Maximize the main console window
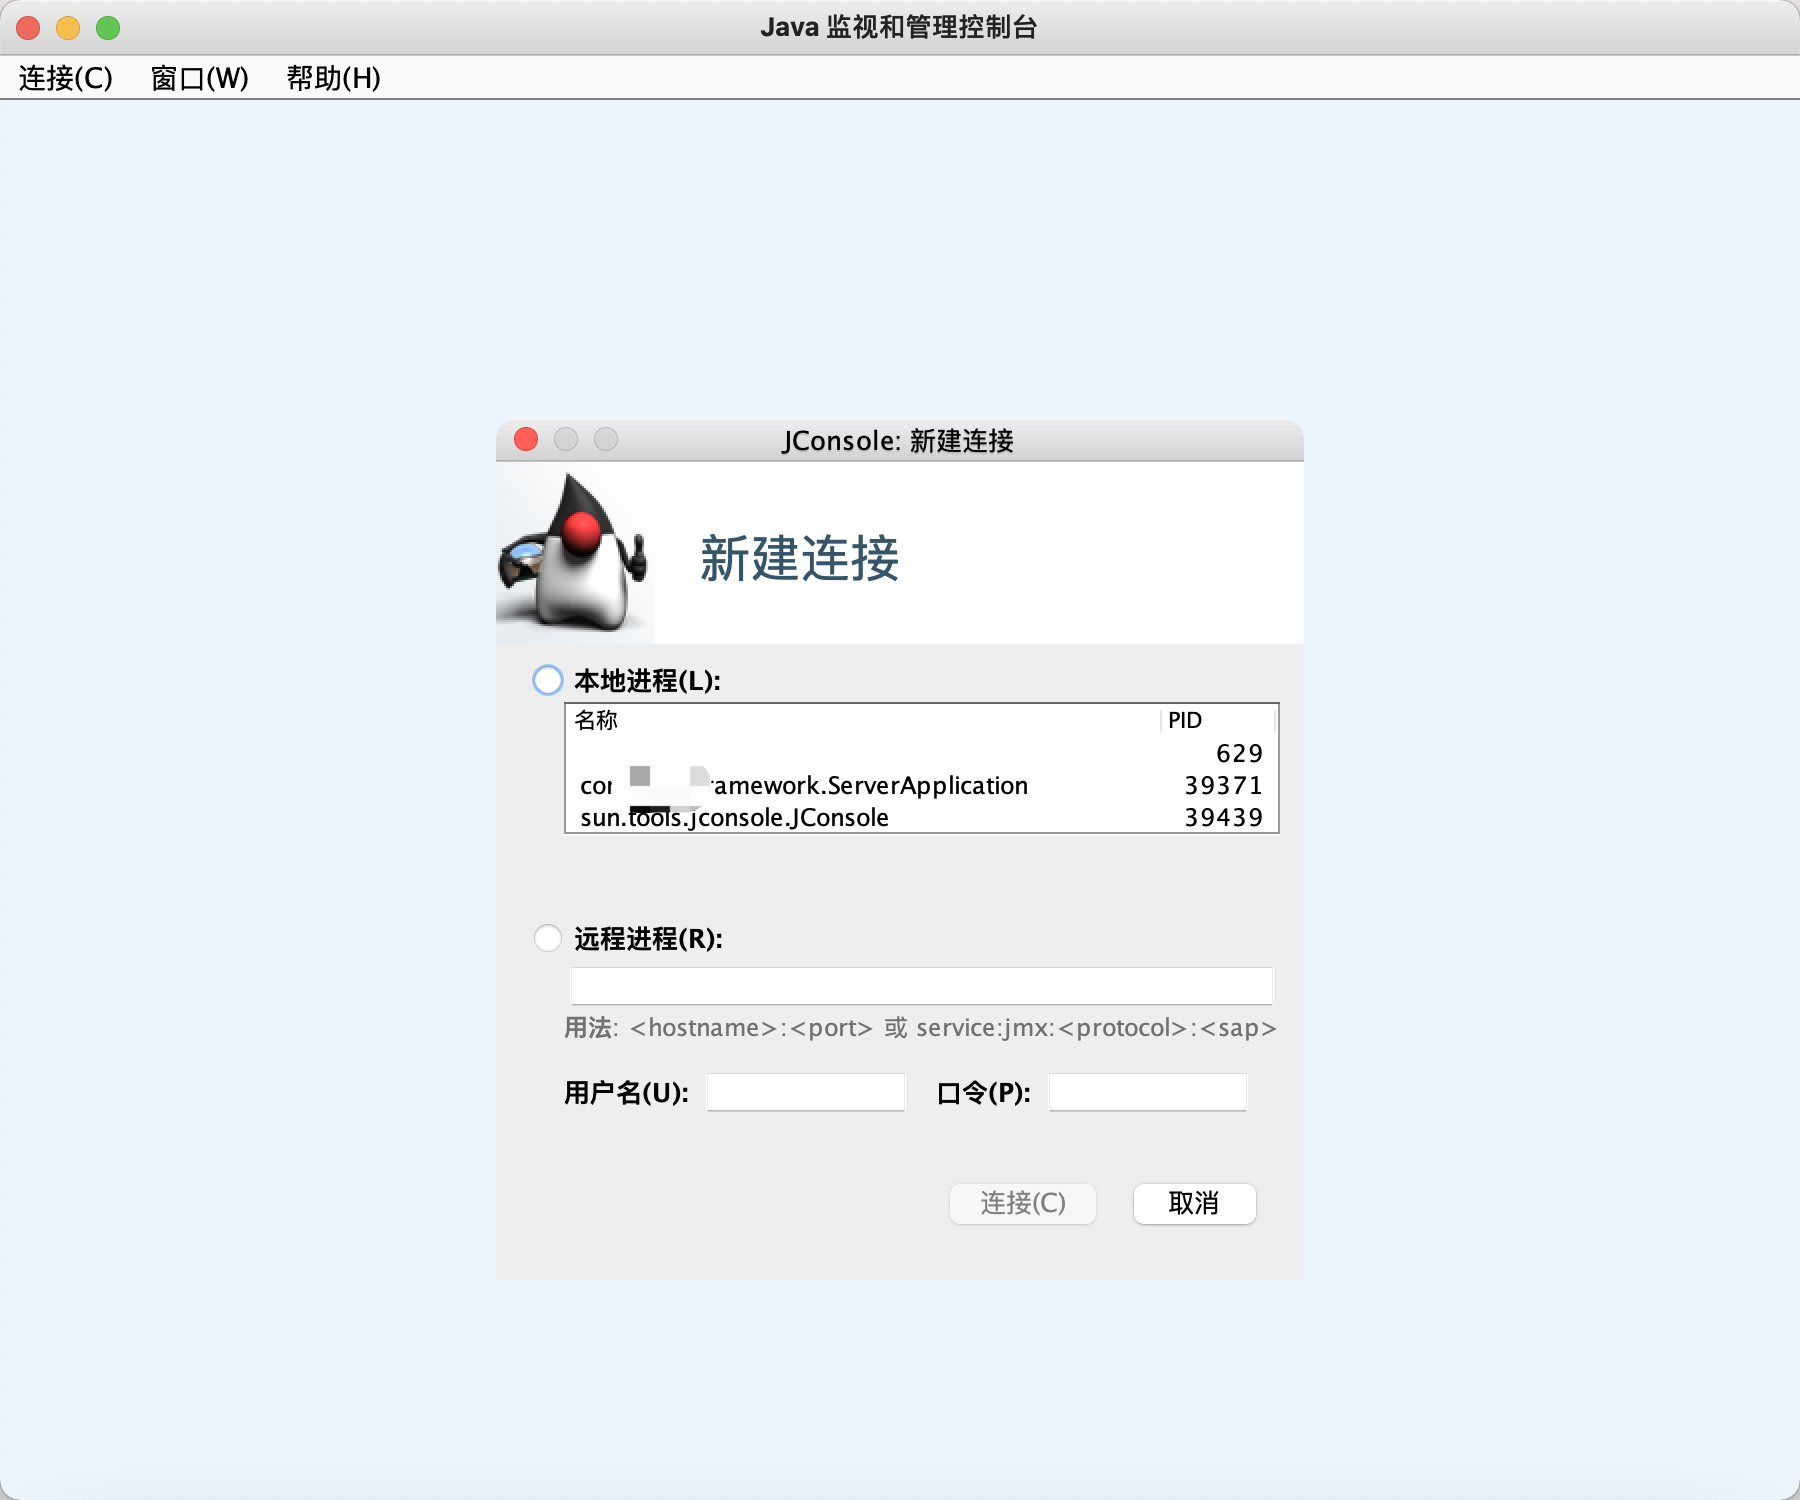Viewport: 1800px width, 1500px height. pyautogui.click(x=108, y=28)
